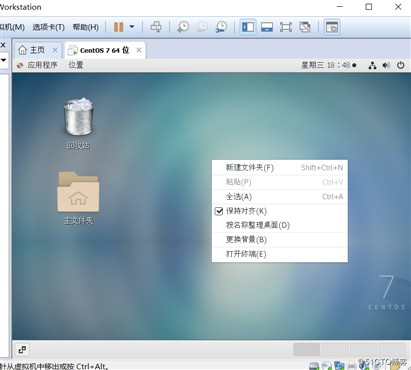Click the CentOS logo icon beside 应用程序
The height and width of the screenshot is (370, 411).
tap(20, 65)
